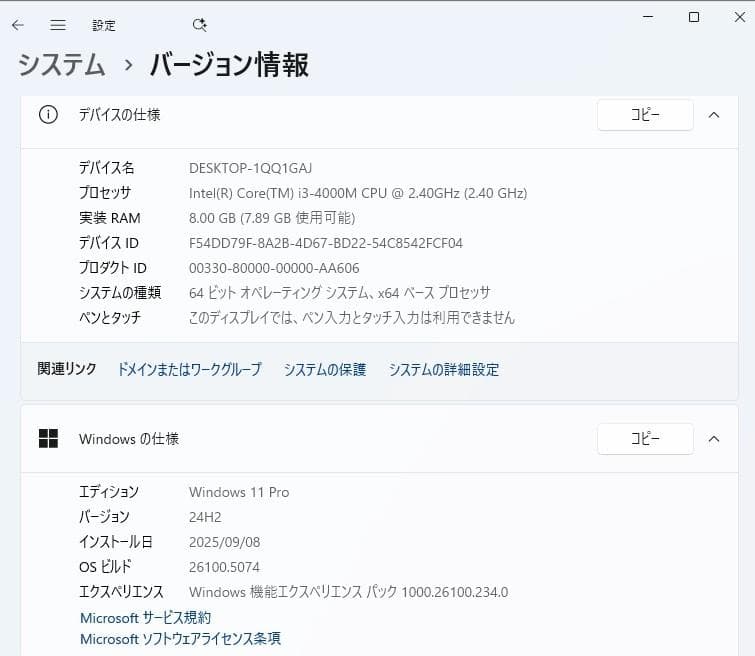Collapse the Windows の仕様 section chevron
Screen dimensions: 755x656
pos(714,438)
